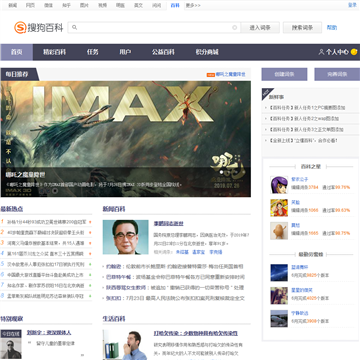Click the 进入词条 button

point(260,28)
